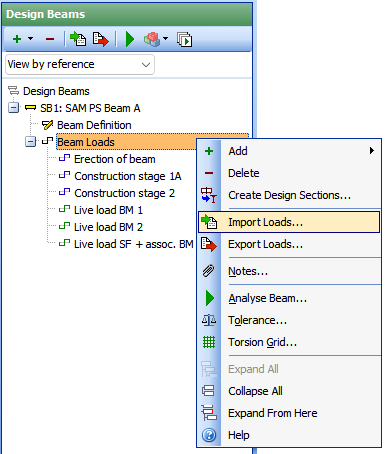Select the Beam Definition tree item
Image resolution: width=388 pixels, height=454 pixels.
(94, 125)
